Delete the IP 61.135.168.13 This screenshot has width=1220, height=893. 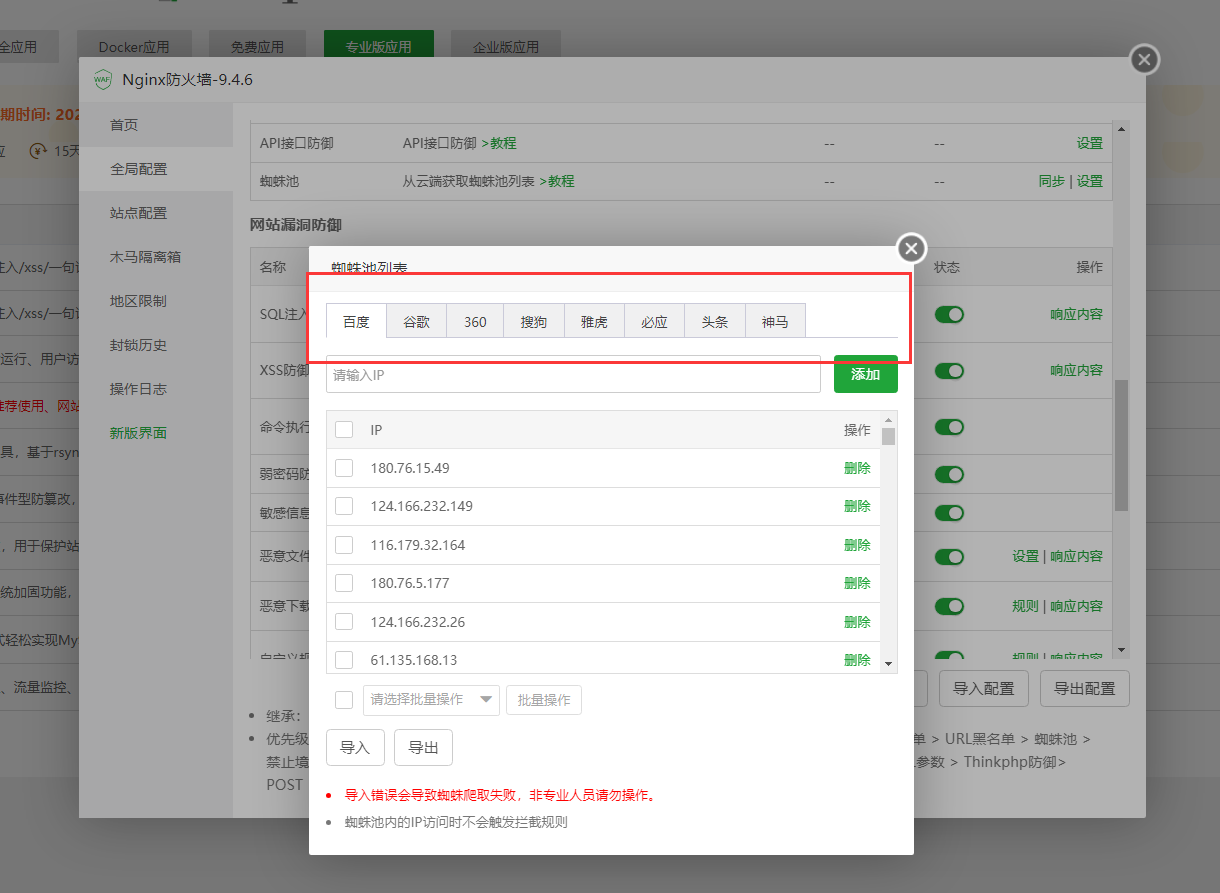857,660
